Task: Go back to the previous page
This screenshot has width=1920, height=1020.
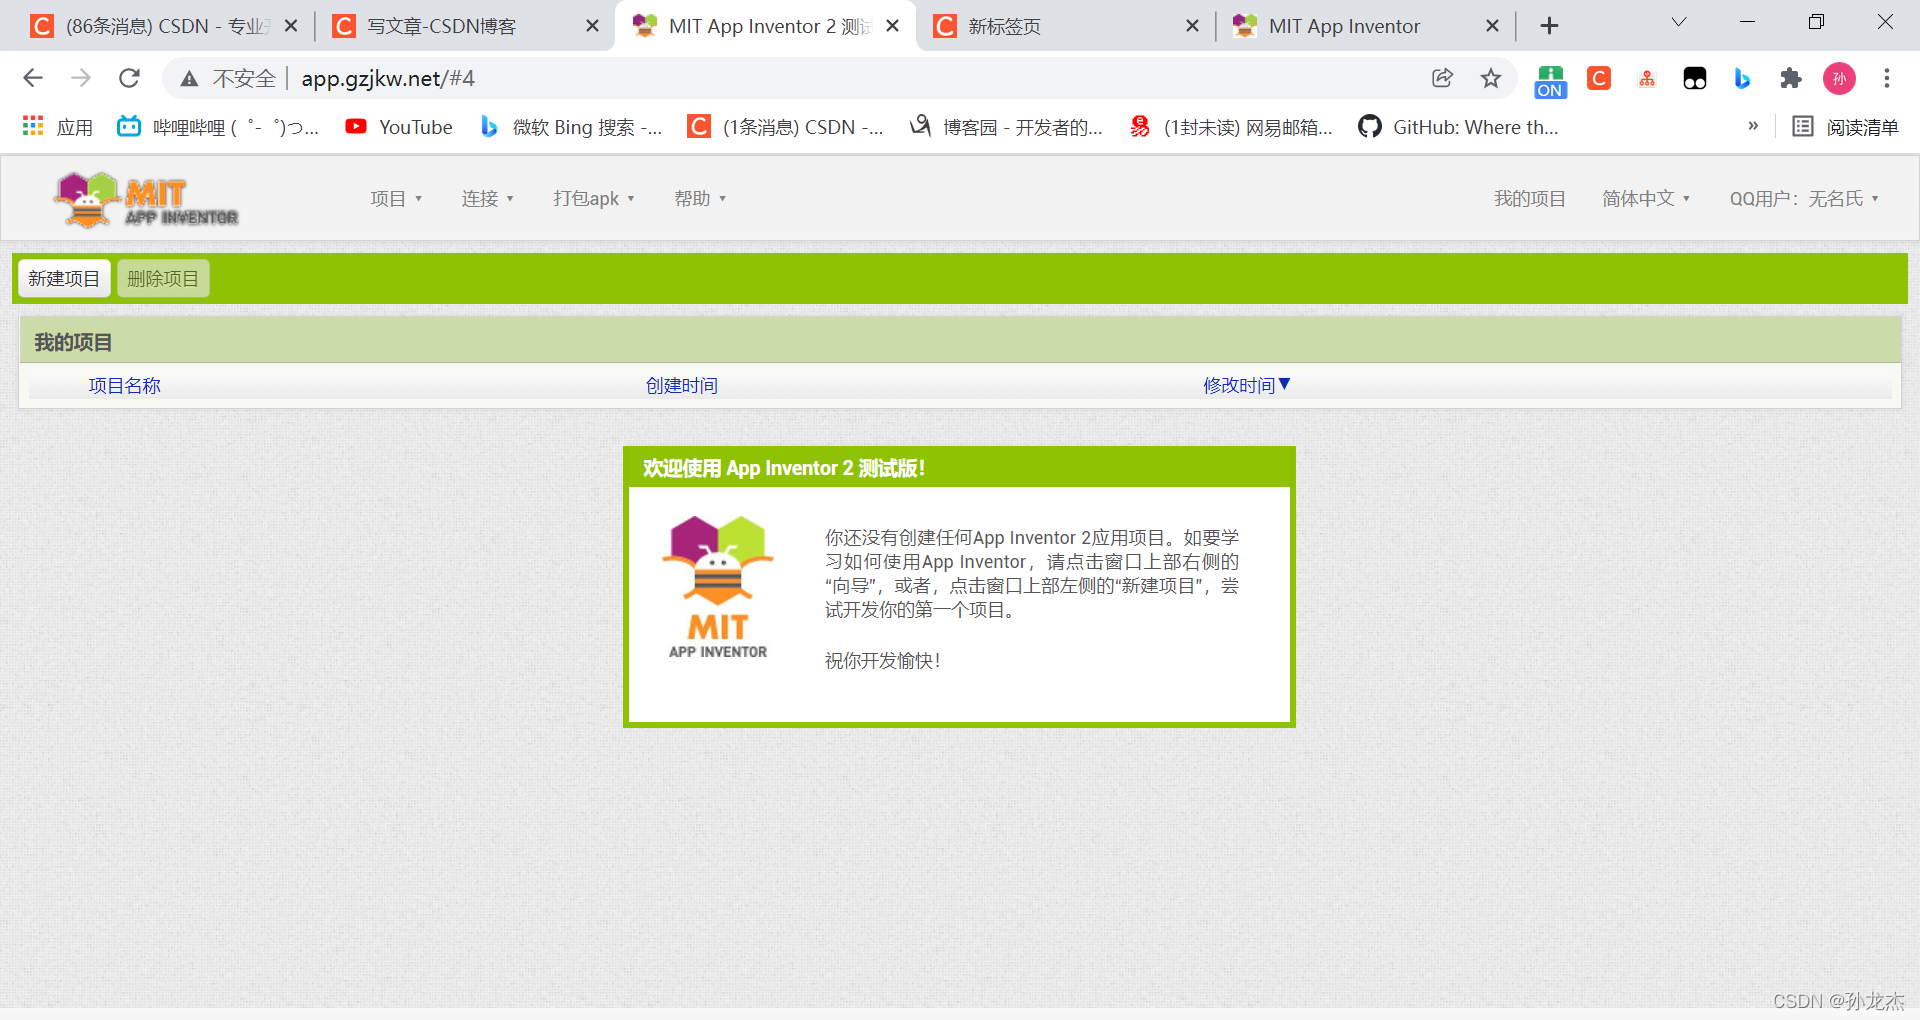Action: click(x=33, y=78)
